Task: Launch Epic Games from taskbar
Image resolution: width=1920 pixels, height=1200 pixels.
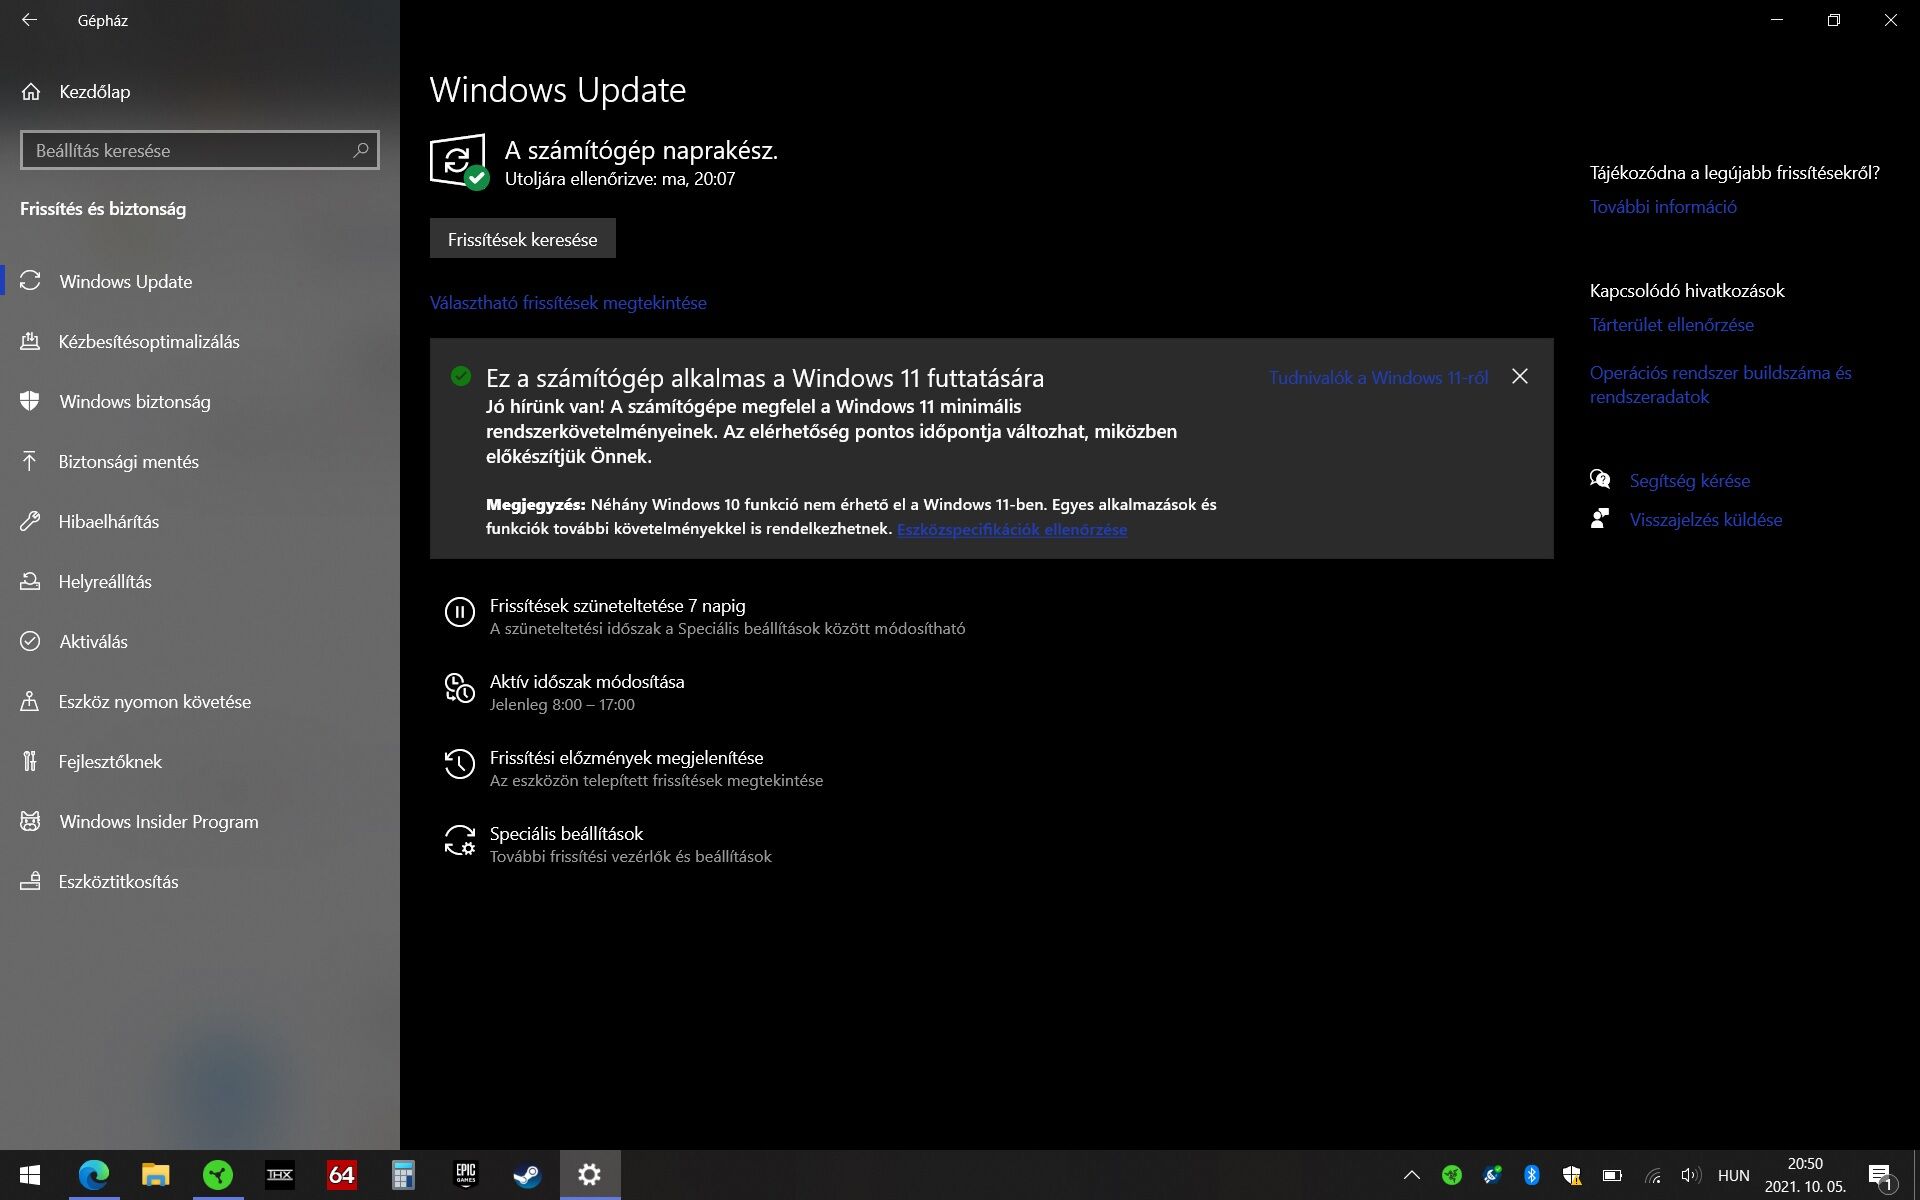Action: 466,1175
